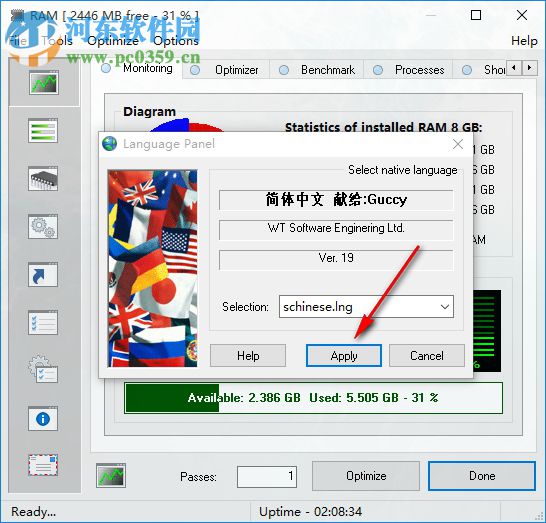Switch to the Processes tab

tap(408, 70)
